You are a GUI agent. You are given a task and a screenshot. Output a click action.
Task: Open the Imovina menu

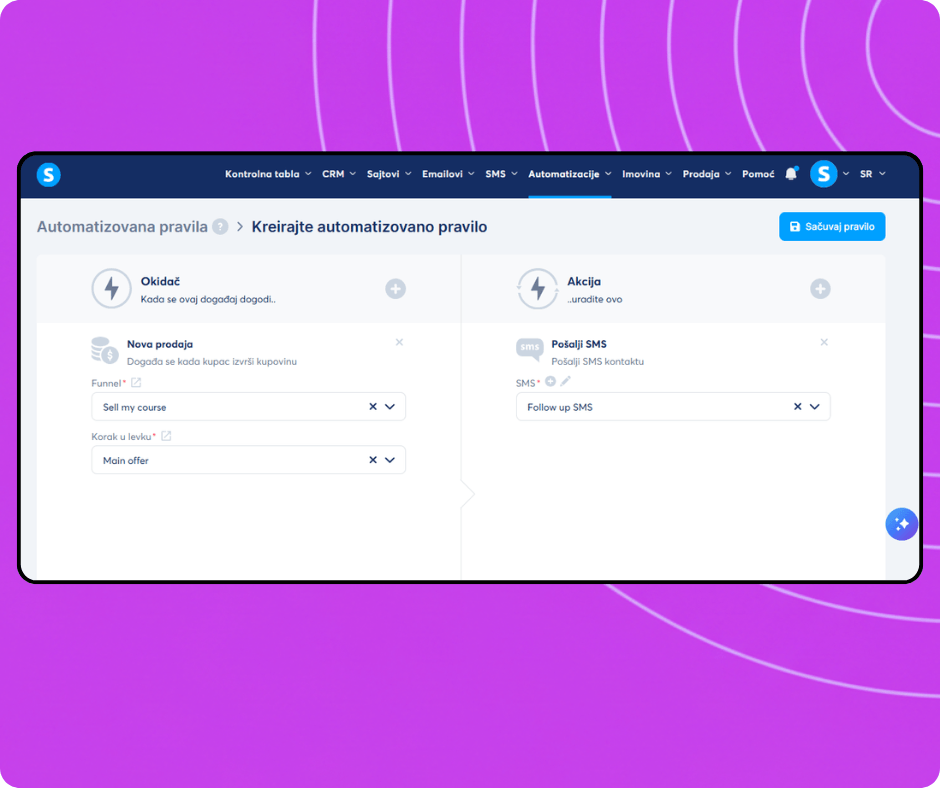[647, 174]
